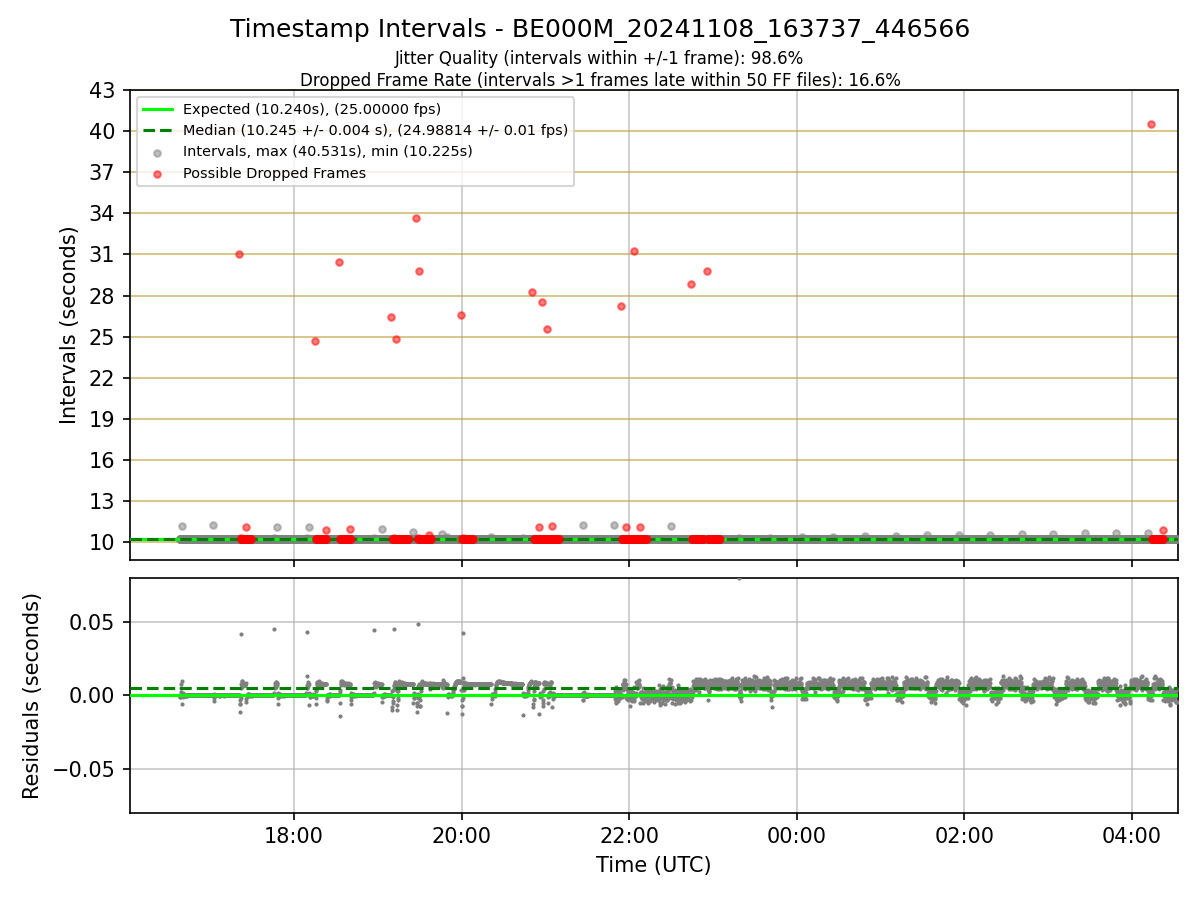The image size is (1200, 900).
Task: Click the highest red point near 40 seconds
Action: coord(1151,124)
